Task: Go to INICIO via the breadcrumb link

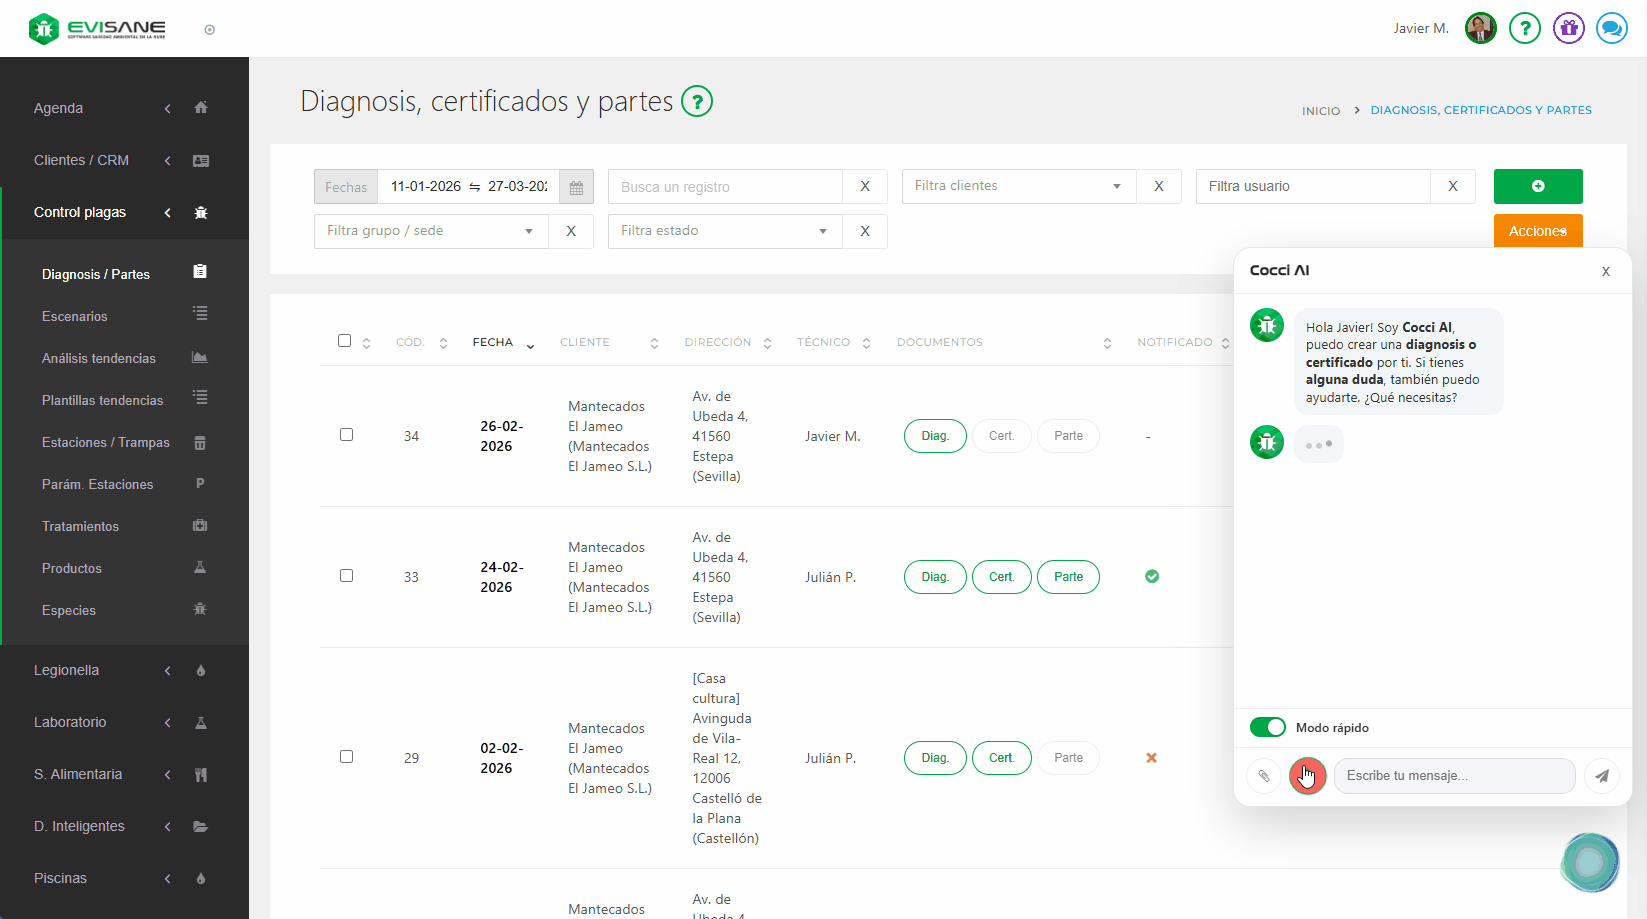Action: click(1320, 110)
